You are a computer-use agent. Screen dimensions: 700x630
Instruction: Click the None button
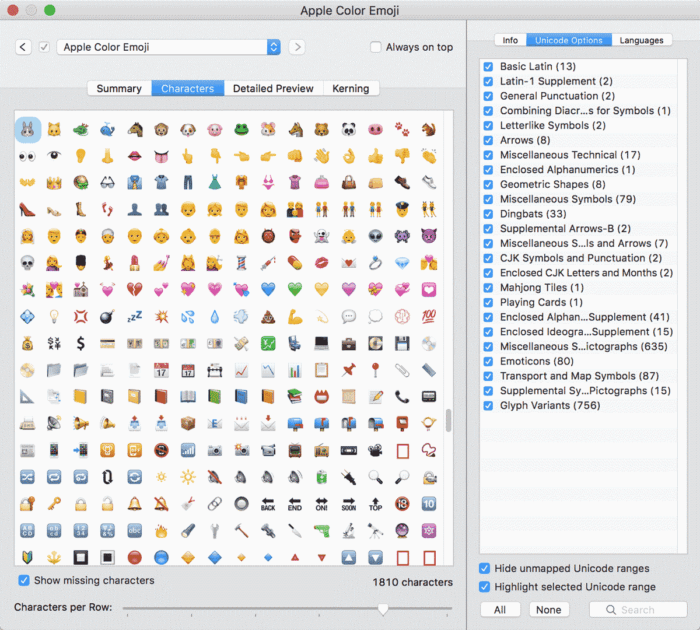549,610
